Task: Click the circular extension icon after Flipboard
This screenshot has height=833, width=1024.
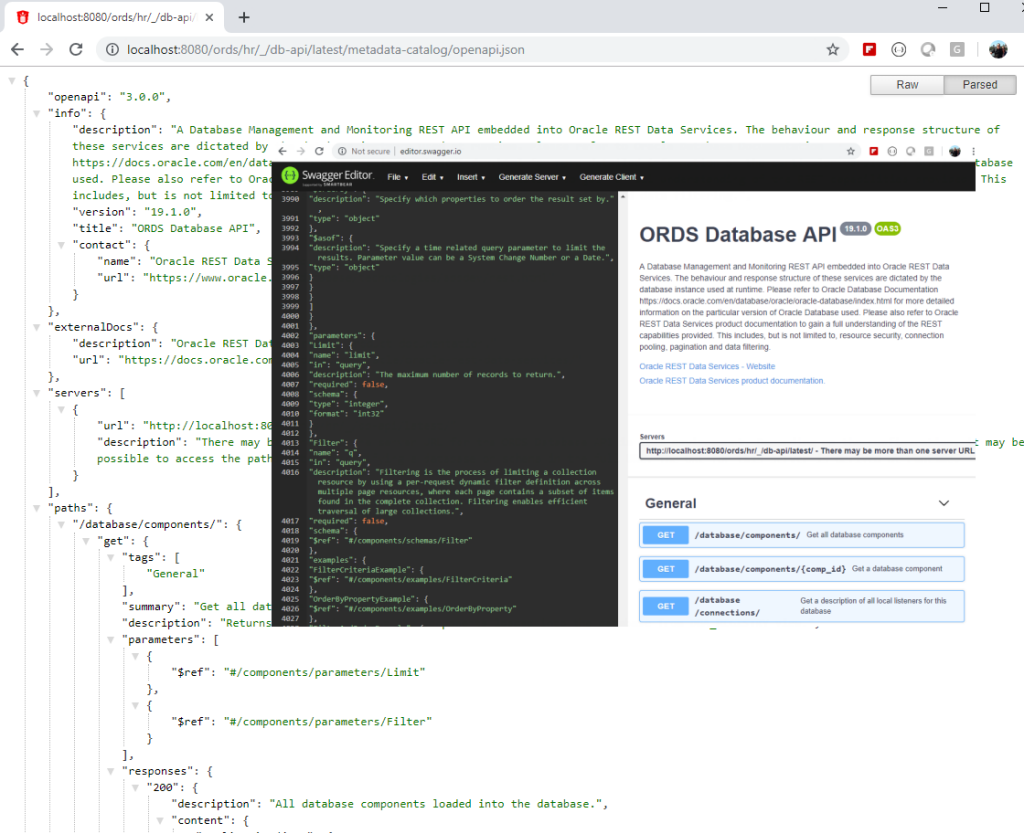Action: 899,50
